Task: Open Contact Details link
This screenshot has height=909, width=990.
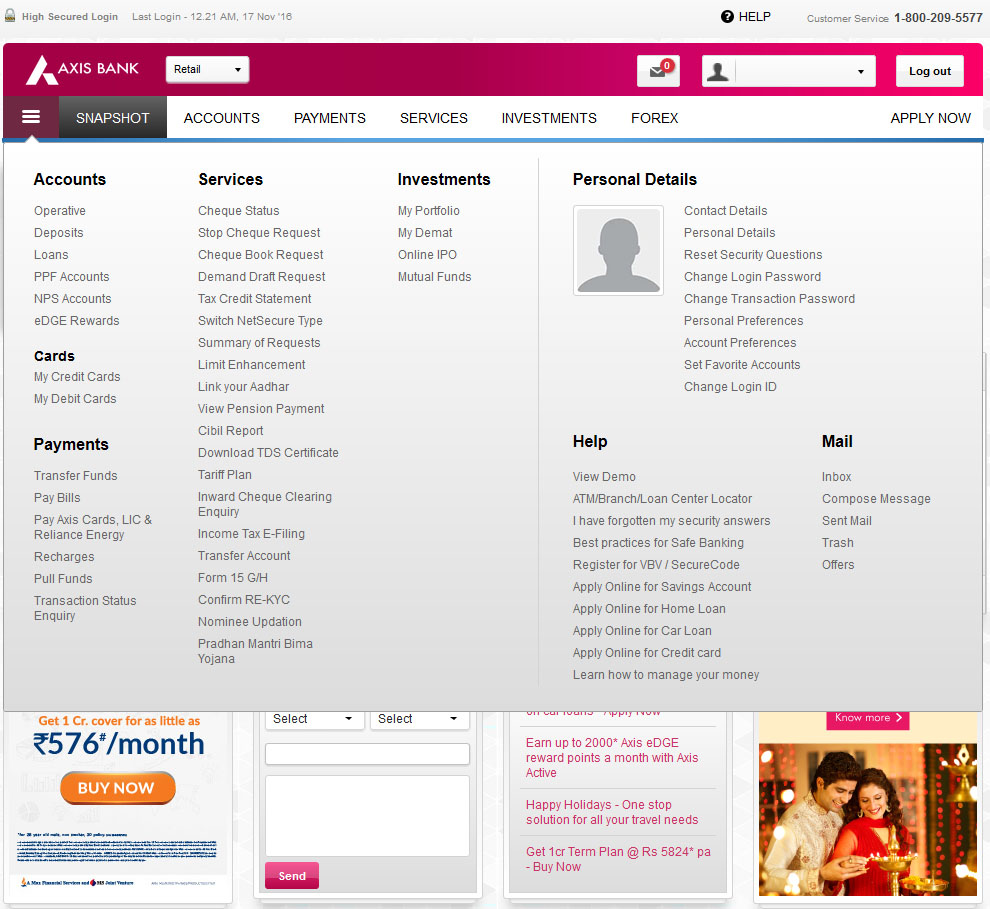Action: pos(725,211)
